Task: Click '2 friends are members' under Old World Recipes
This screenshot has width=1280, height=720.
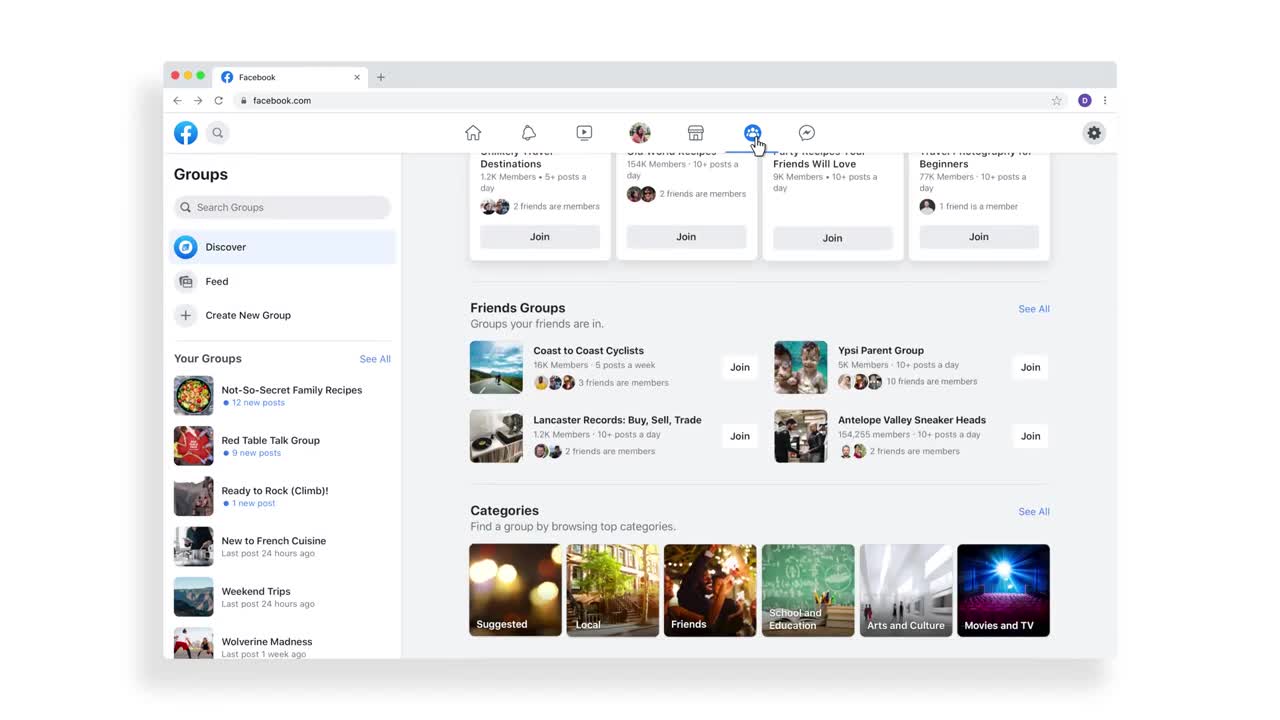Action: pos(703,194)
